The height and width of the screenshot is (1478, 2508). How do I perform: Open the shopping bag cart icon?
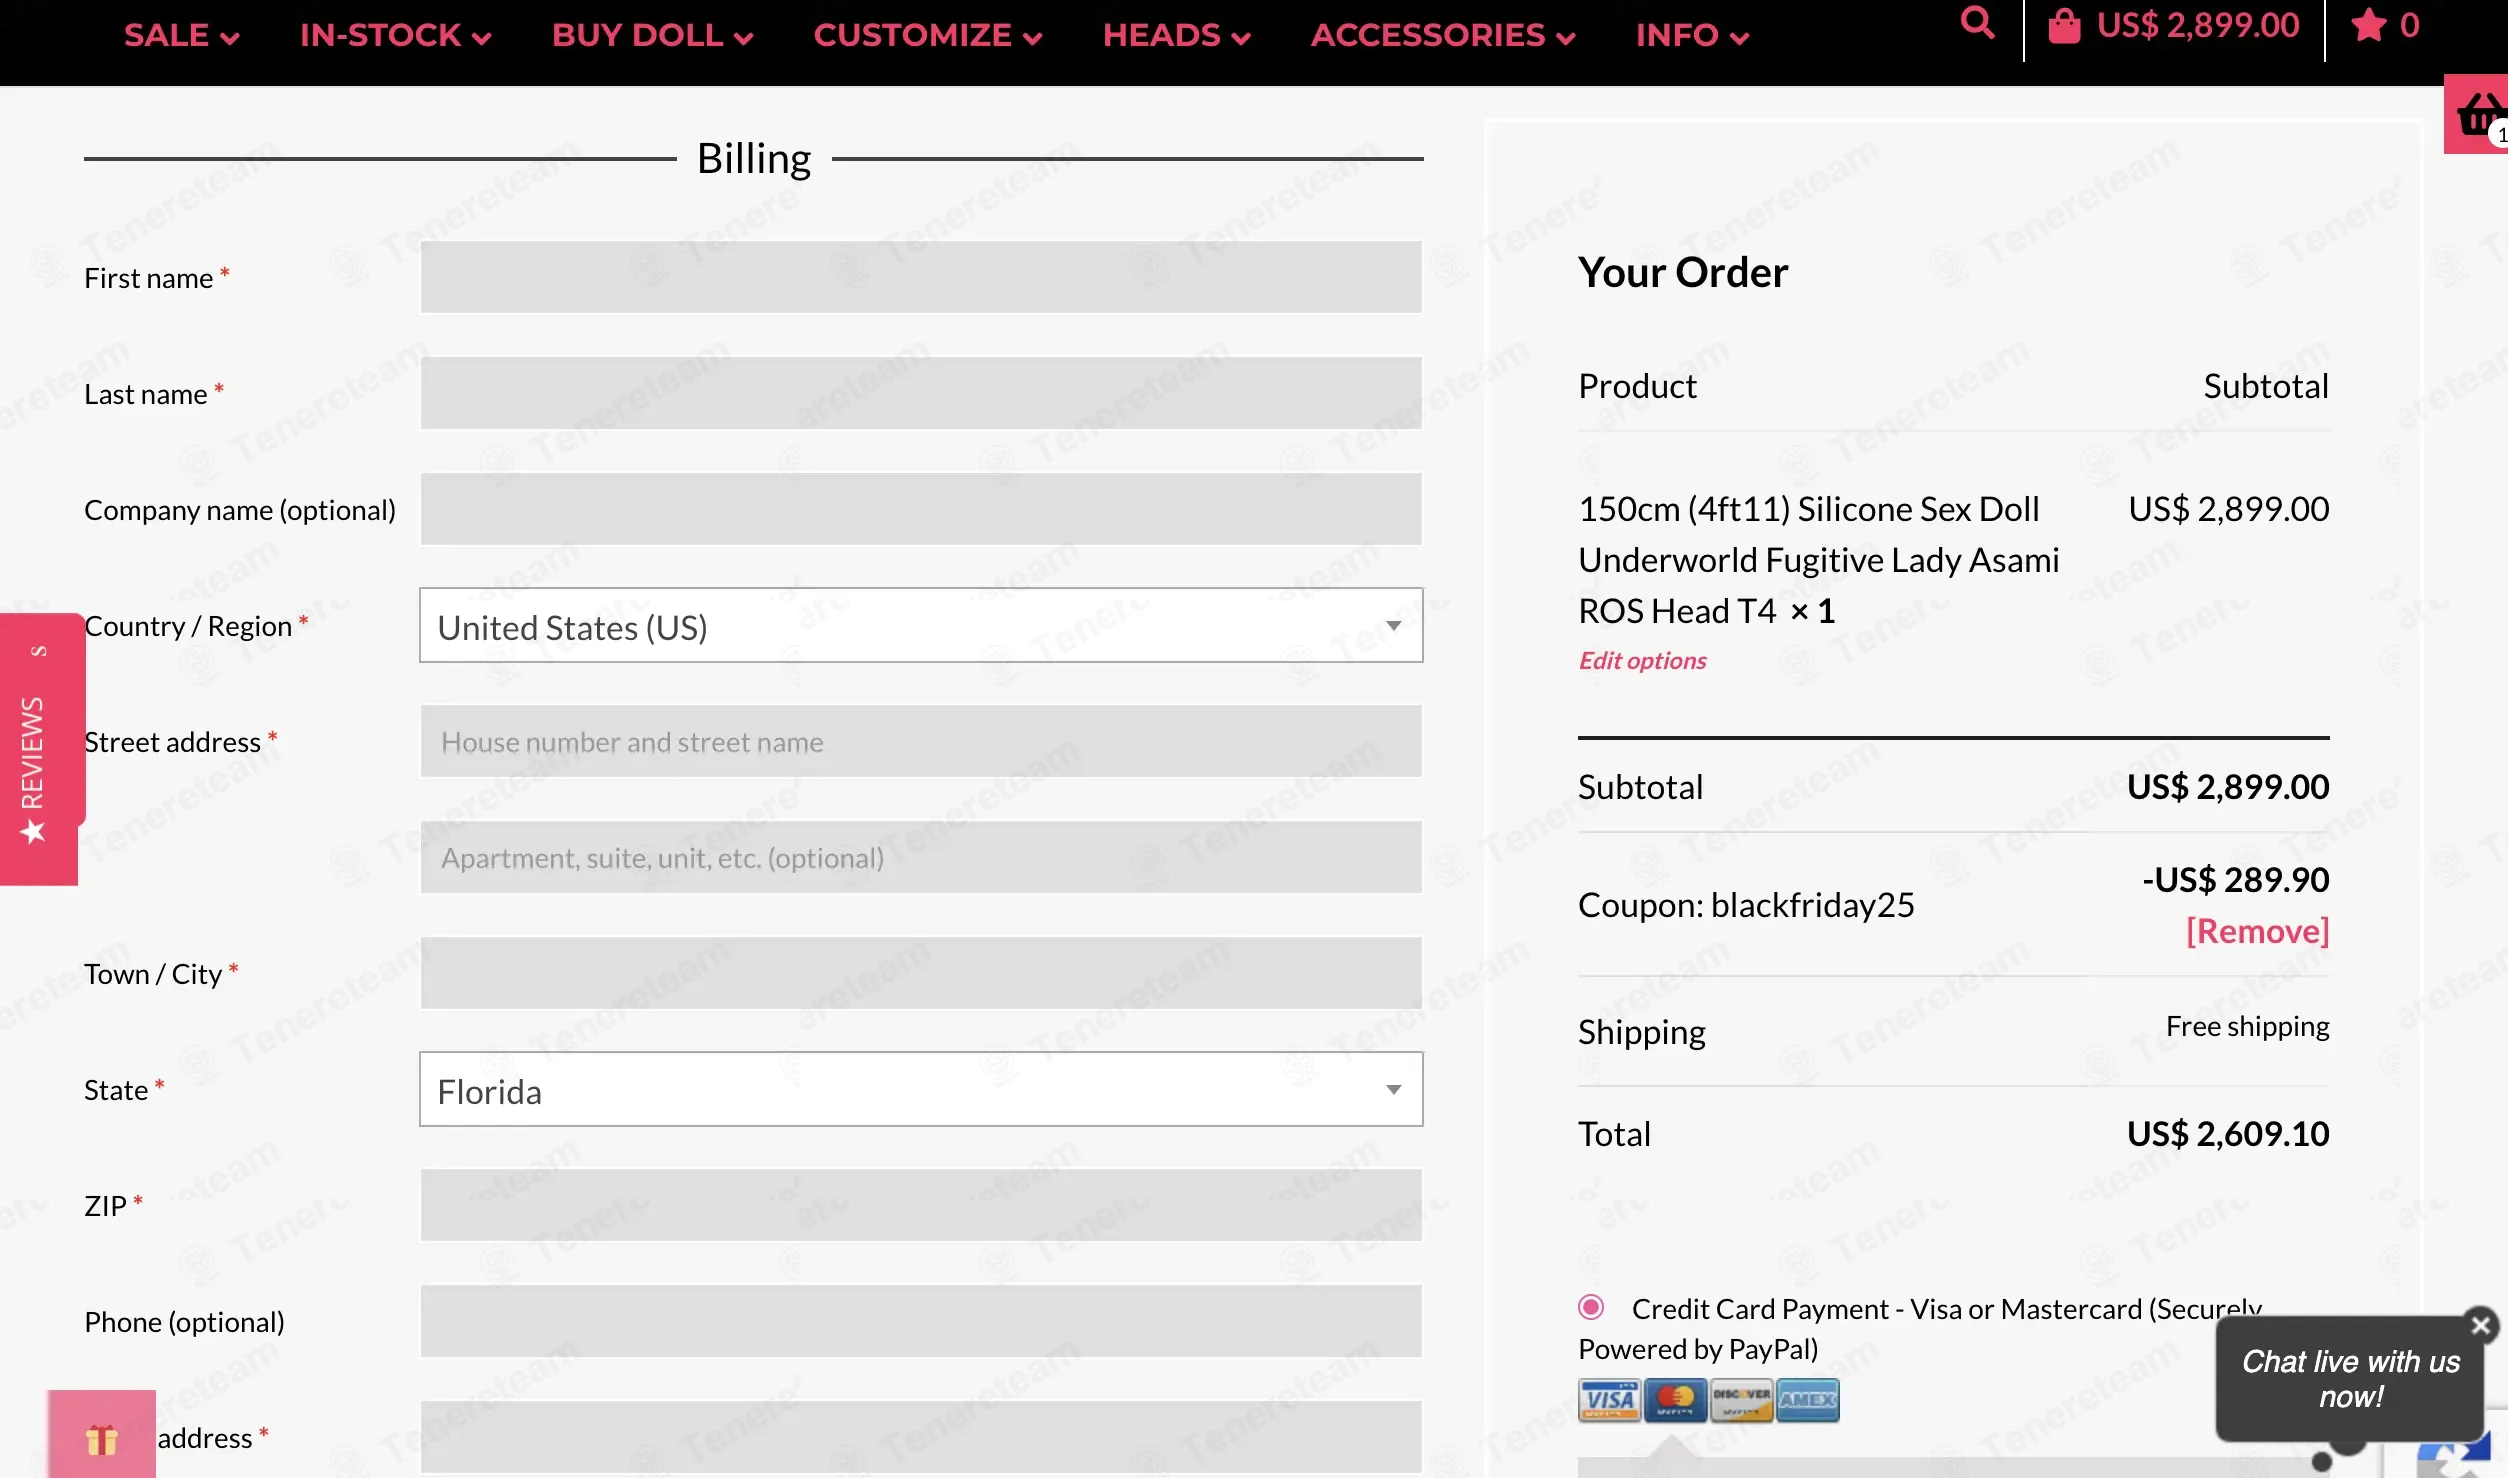pyautogui.click(x=2064, y=25)
